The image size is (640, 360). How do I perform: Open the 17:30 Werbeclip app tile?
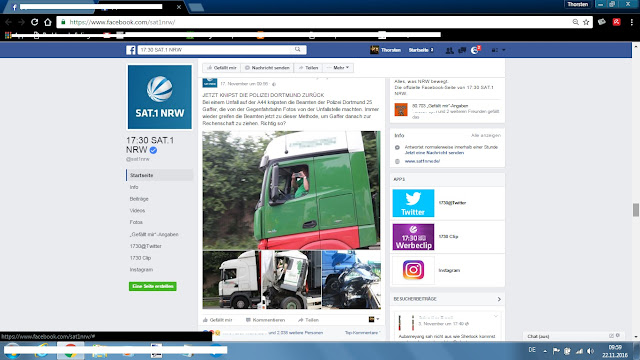tap(413, 237)
